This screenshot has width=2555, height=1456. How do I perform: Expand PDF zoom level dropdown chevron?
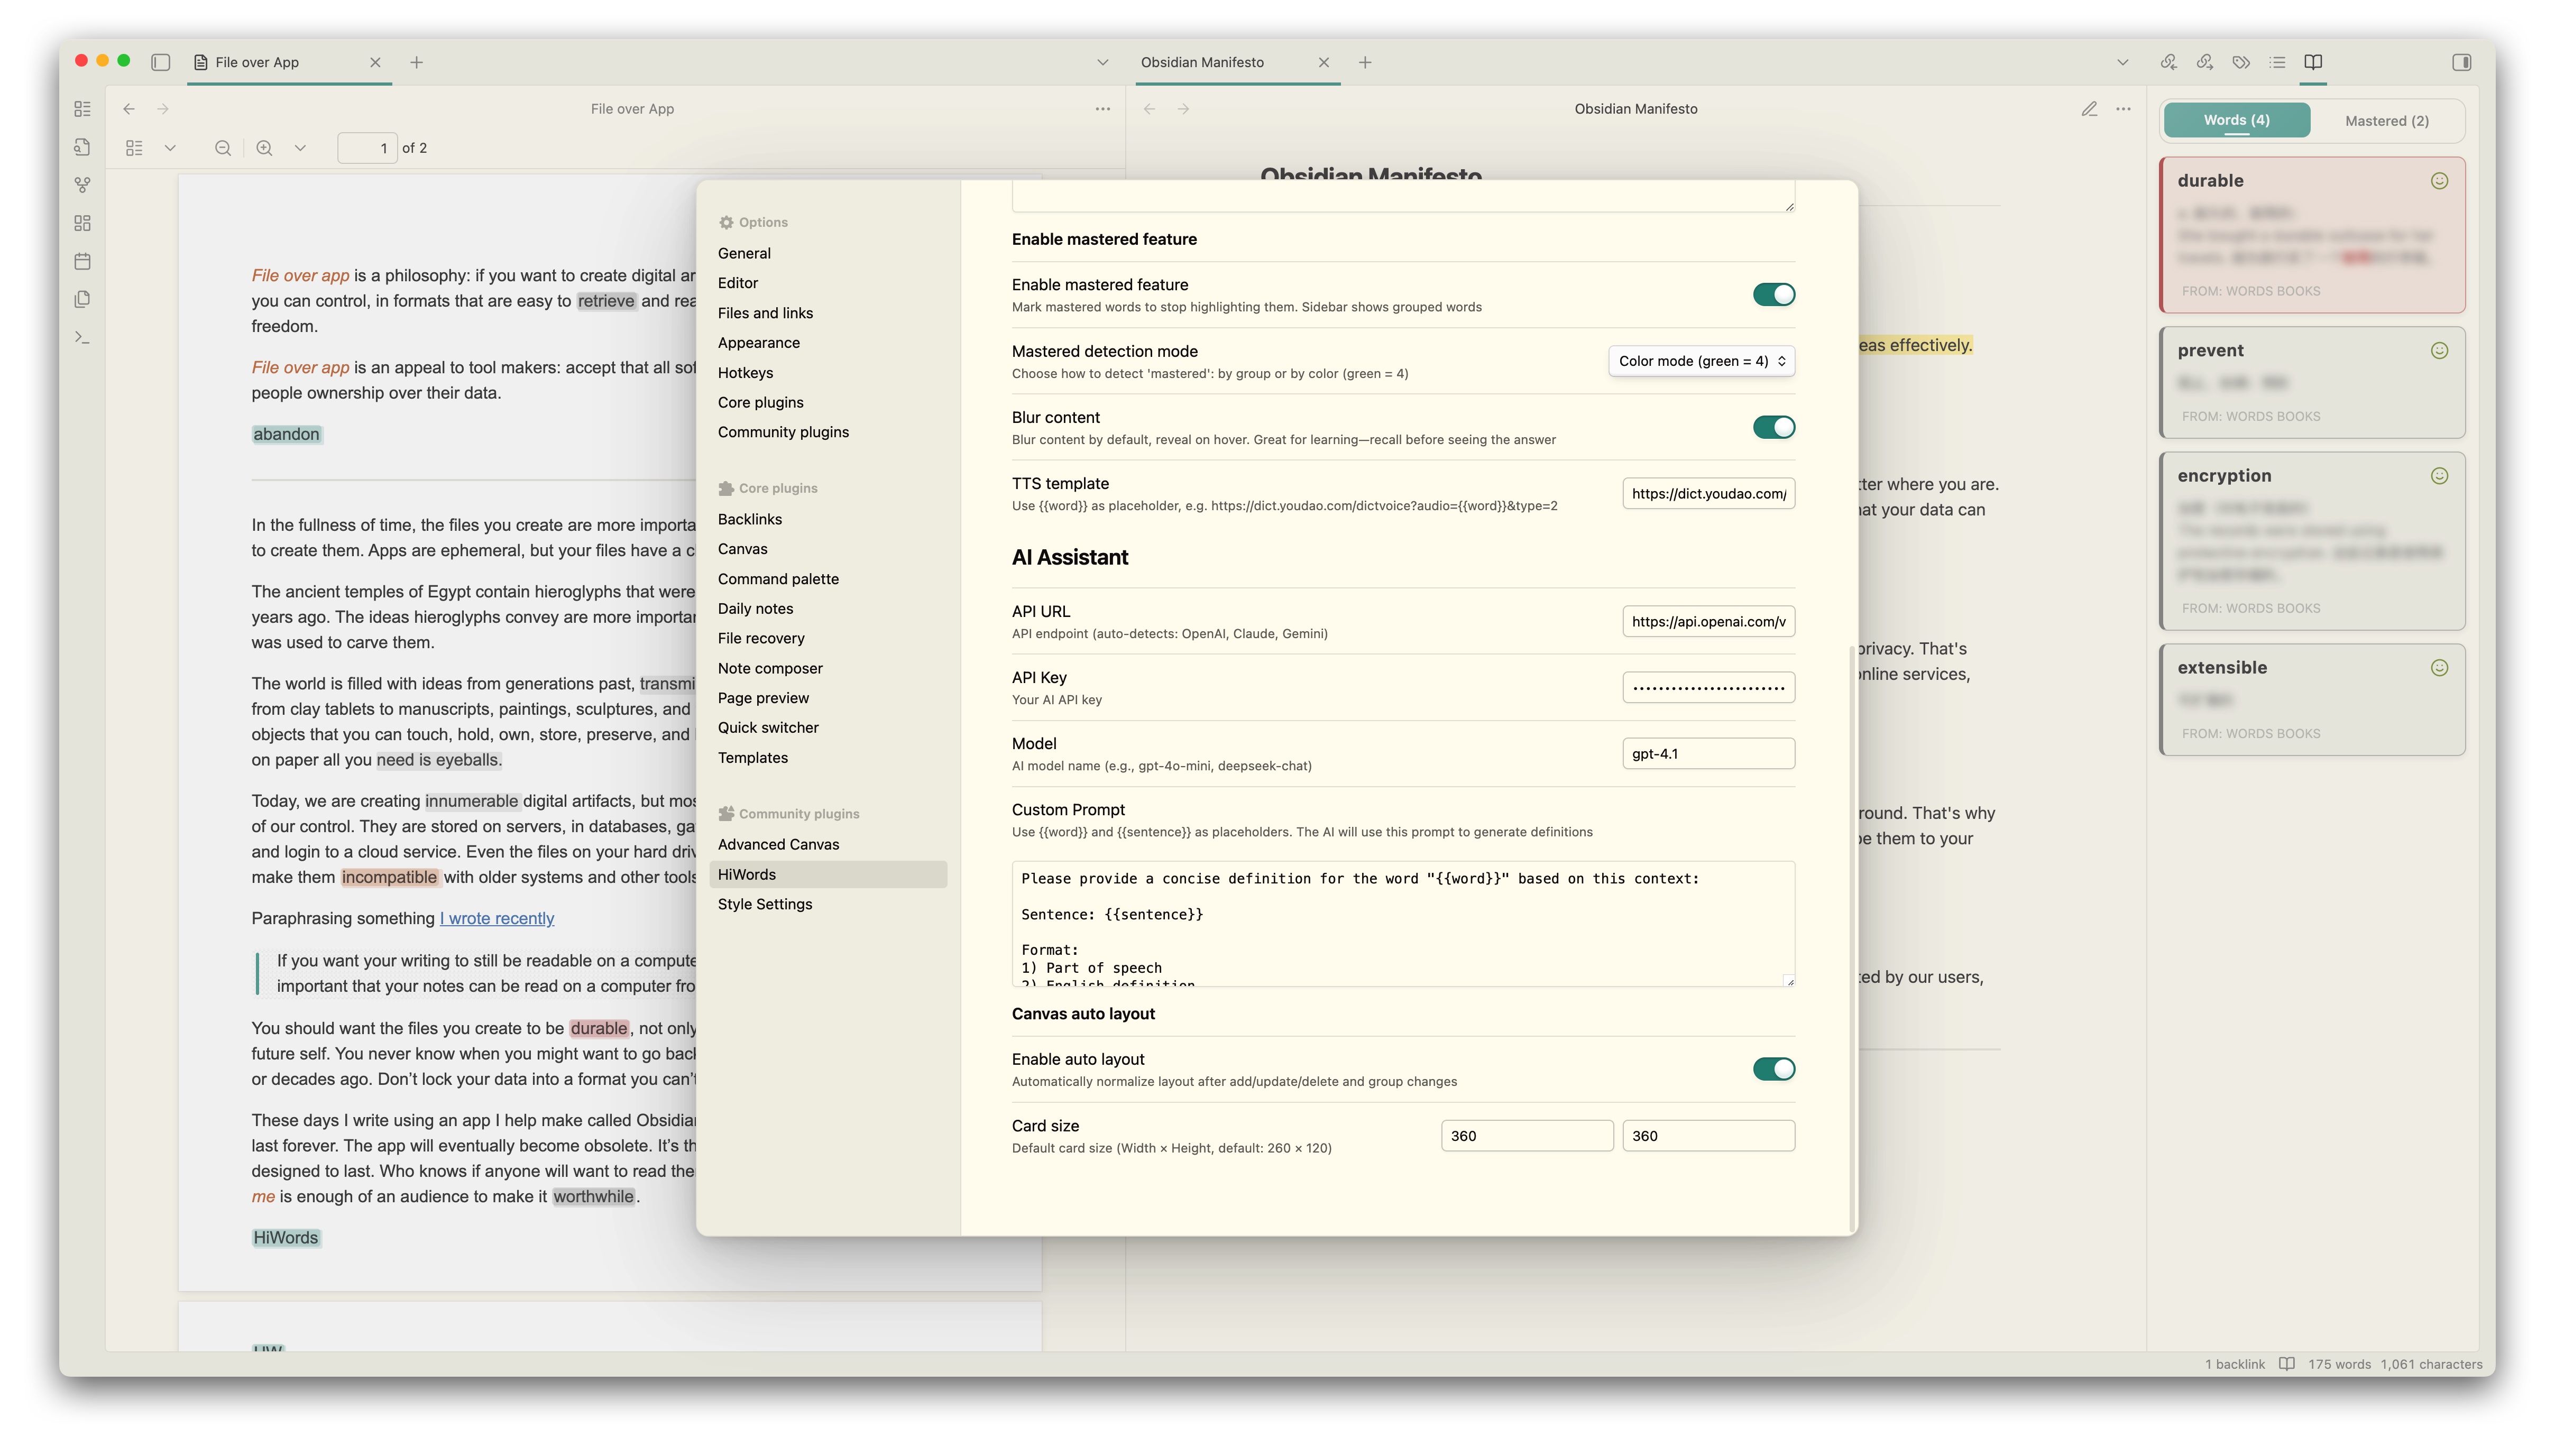click(x=300, y=148)
